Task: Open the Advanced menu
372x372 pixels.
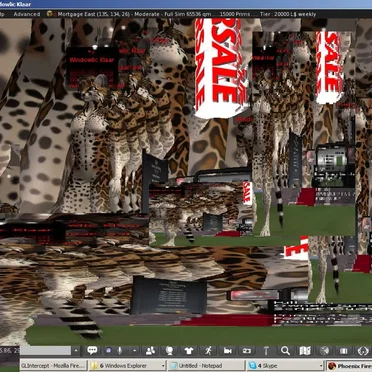Action: (x=27, y=14)
